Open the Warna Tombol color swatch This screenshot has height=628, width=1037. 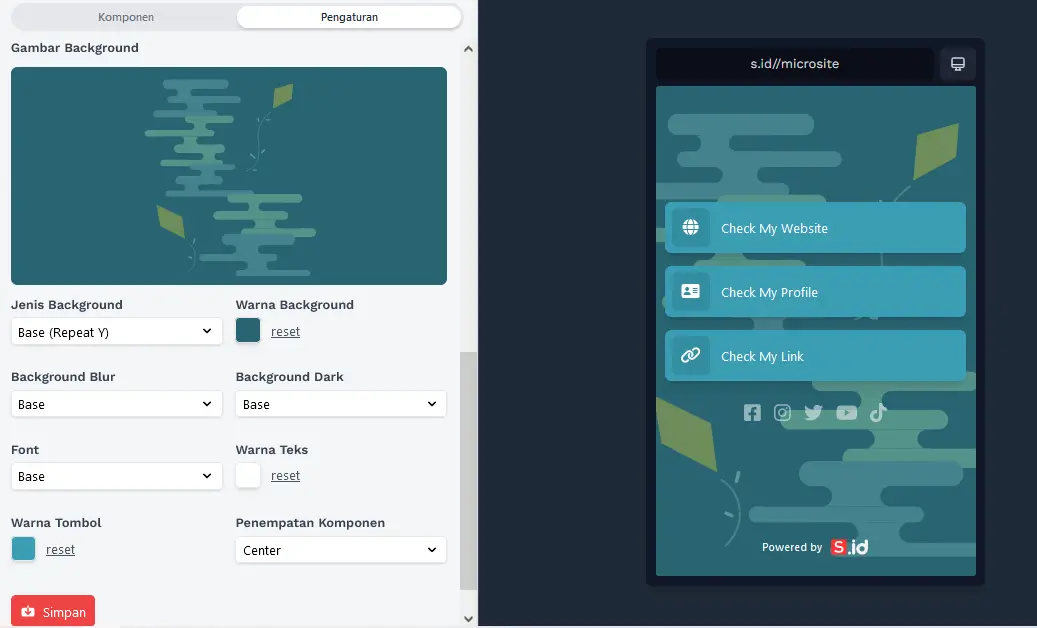(x=23, y=548)
